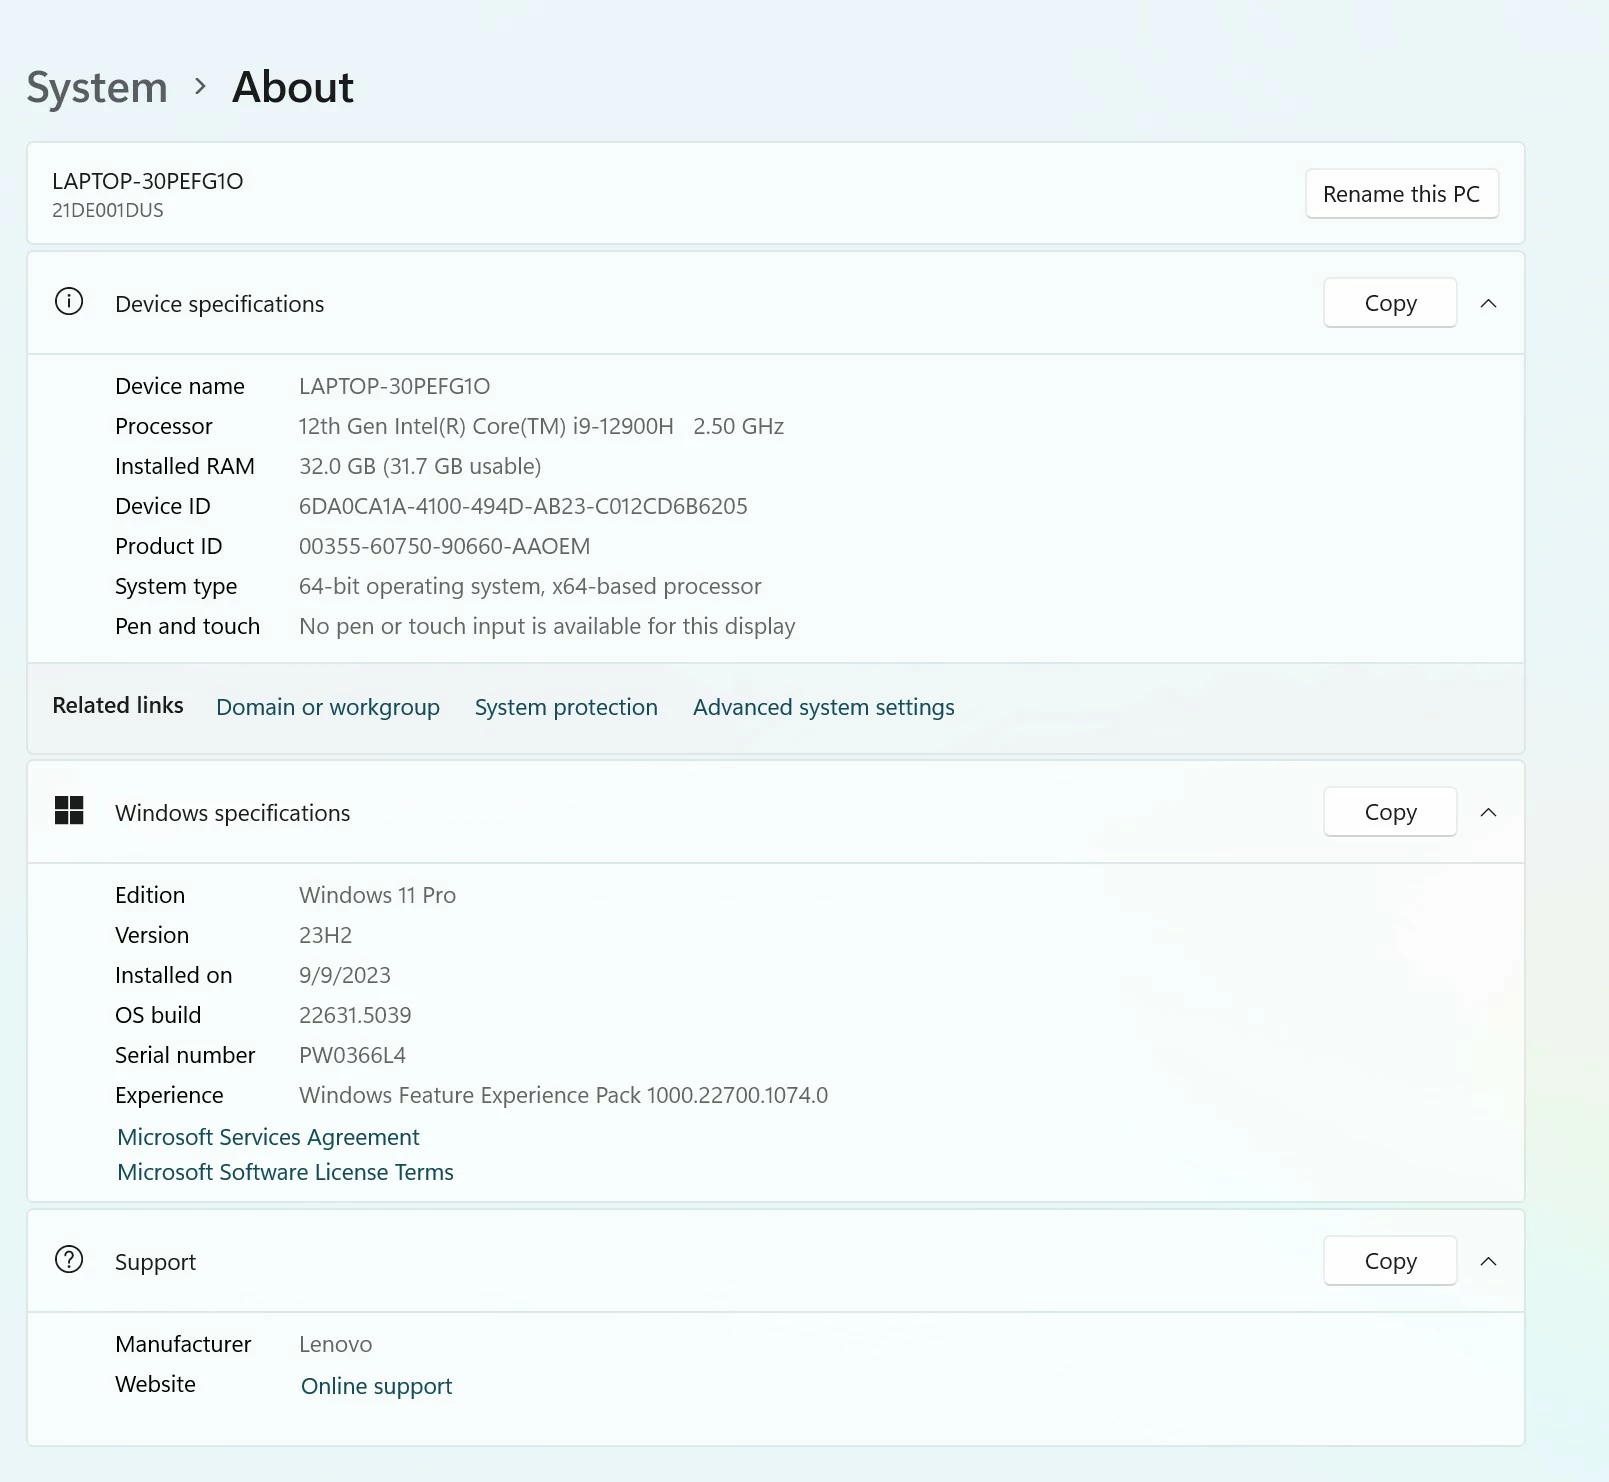Image resolution: width=1609 pixels, height=1482 pixels.
Task: Go back to System breadcrumb
Action: 97,88
